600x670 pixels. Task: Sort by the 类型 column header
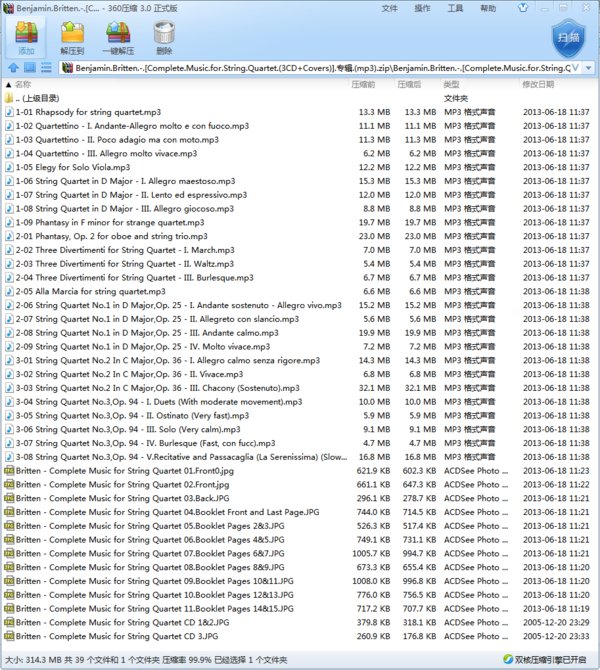451,84
